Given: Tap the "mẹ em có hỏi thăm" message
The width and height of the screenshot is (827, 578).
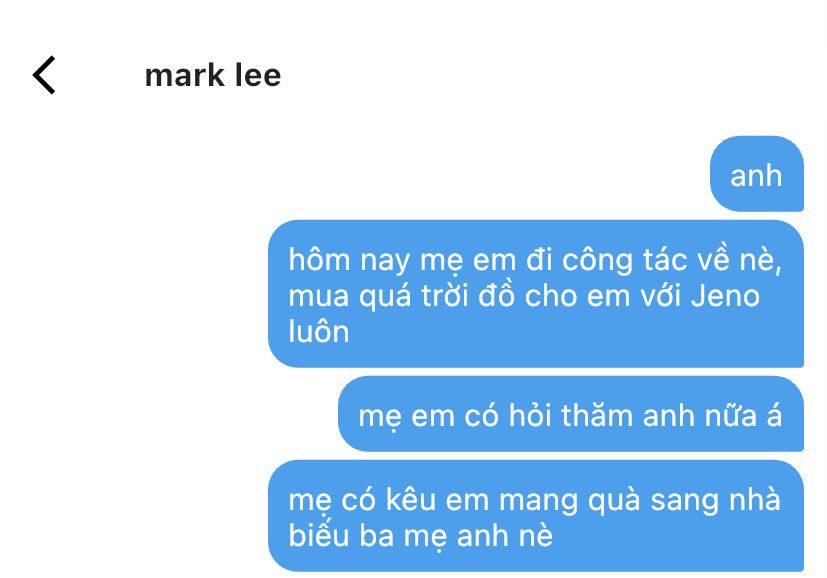Looking at the screenshot, I should (571, 414).
